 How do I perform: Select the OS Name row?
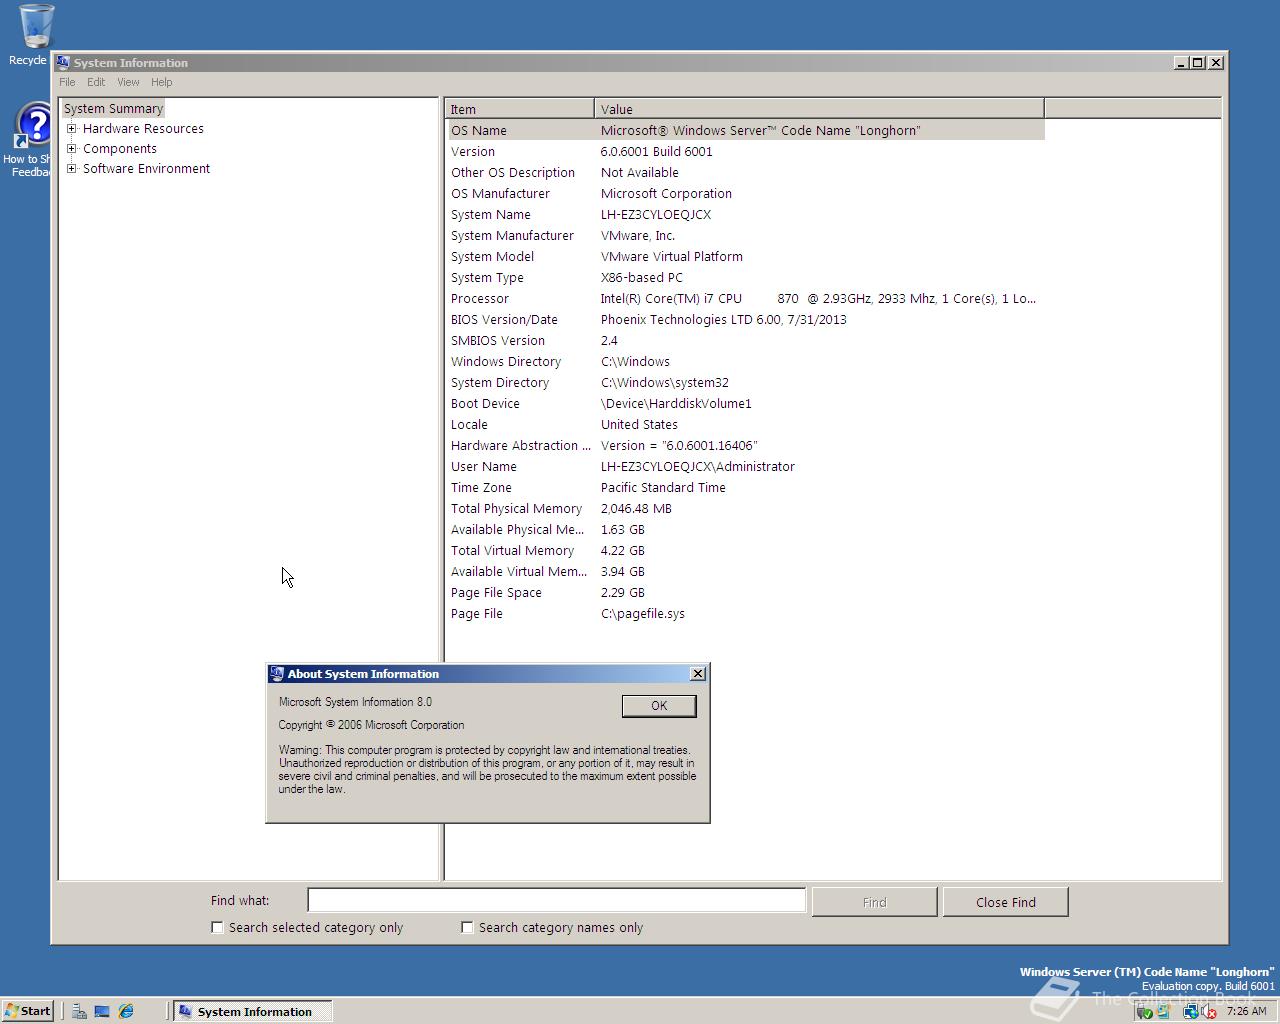[x=745, y=130]
